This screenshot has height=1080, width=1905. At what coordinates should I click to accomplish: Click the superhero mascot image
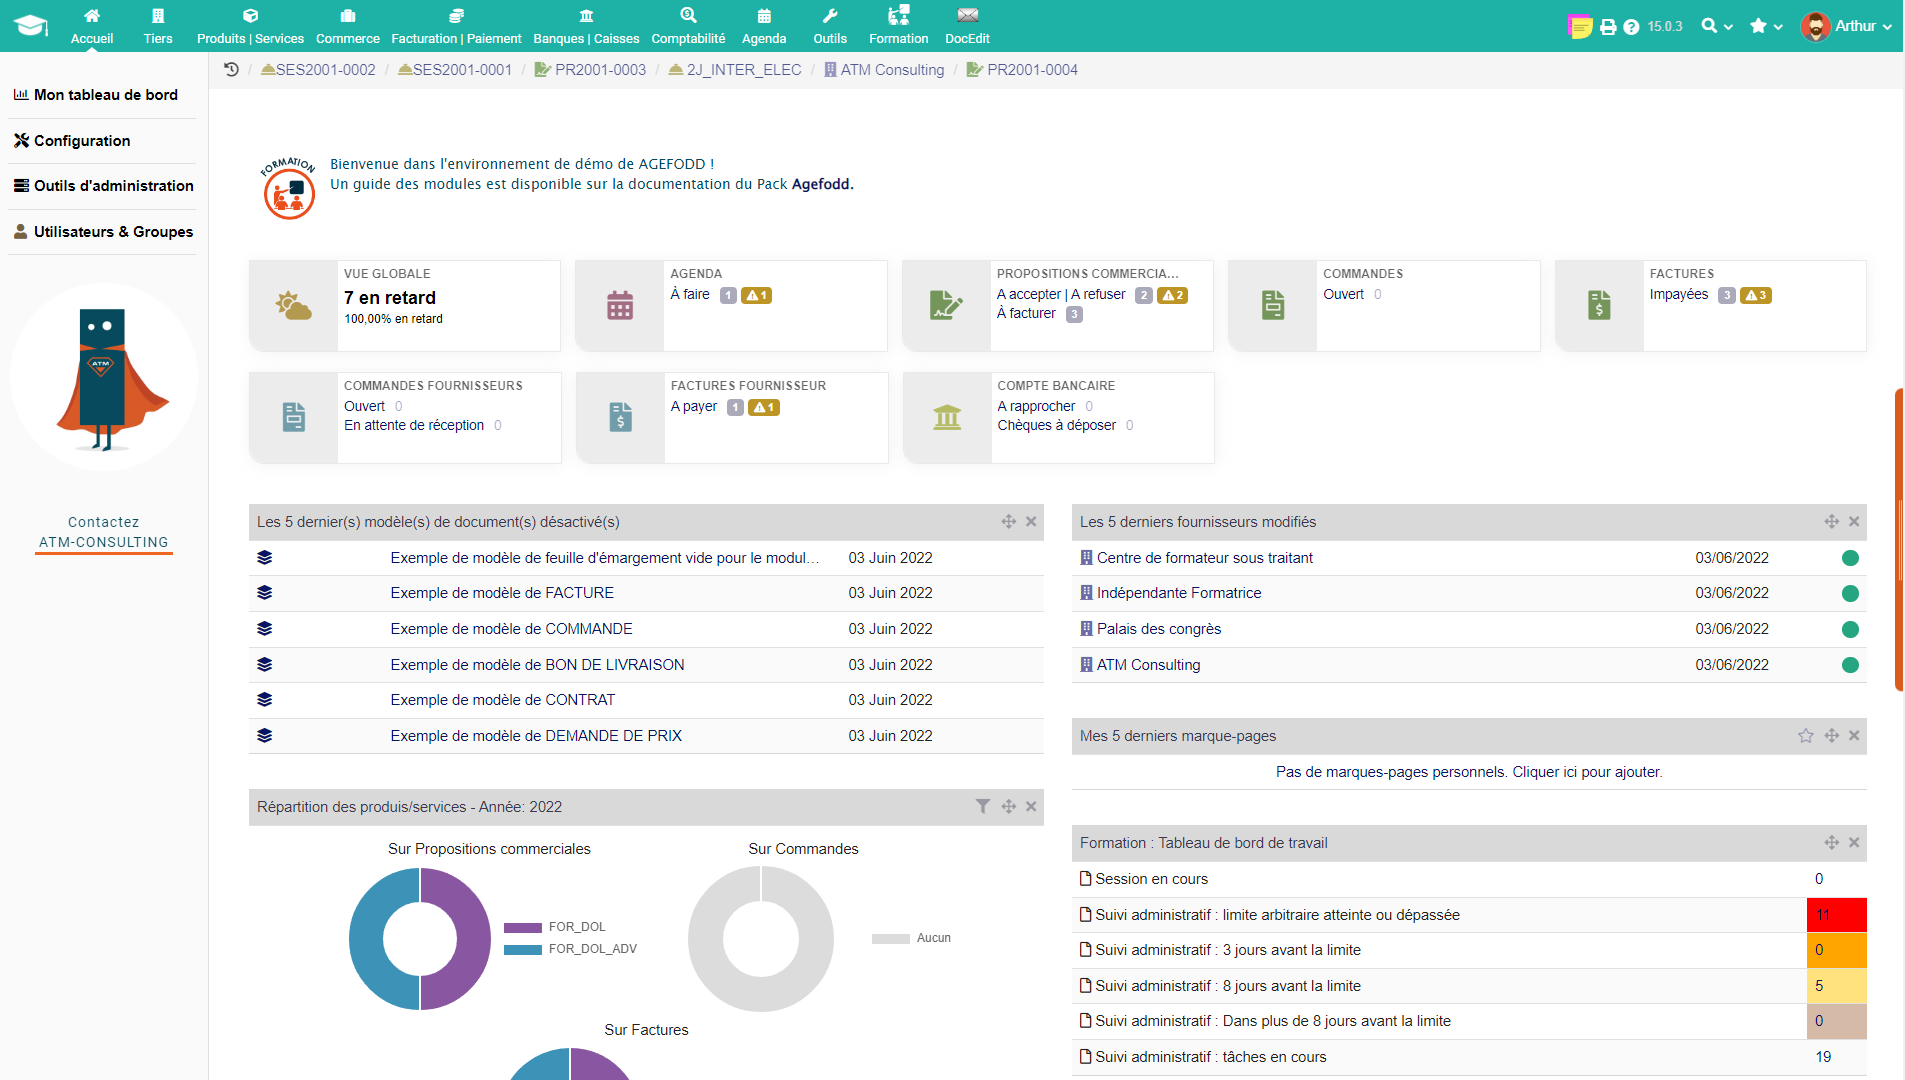[x=104, y=378]
